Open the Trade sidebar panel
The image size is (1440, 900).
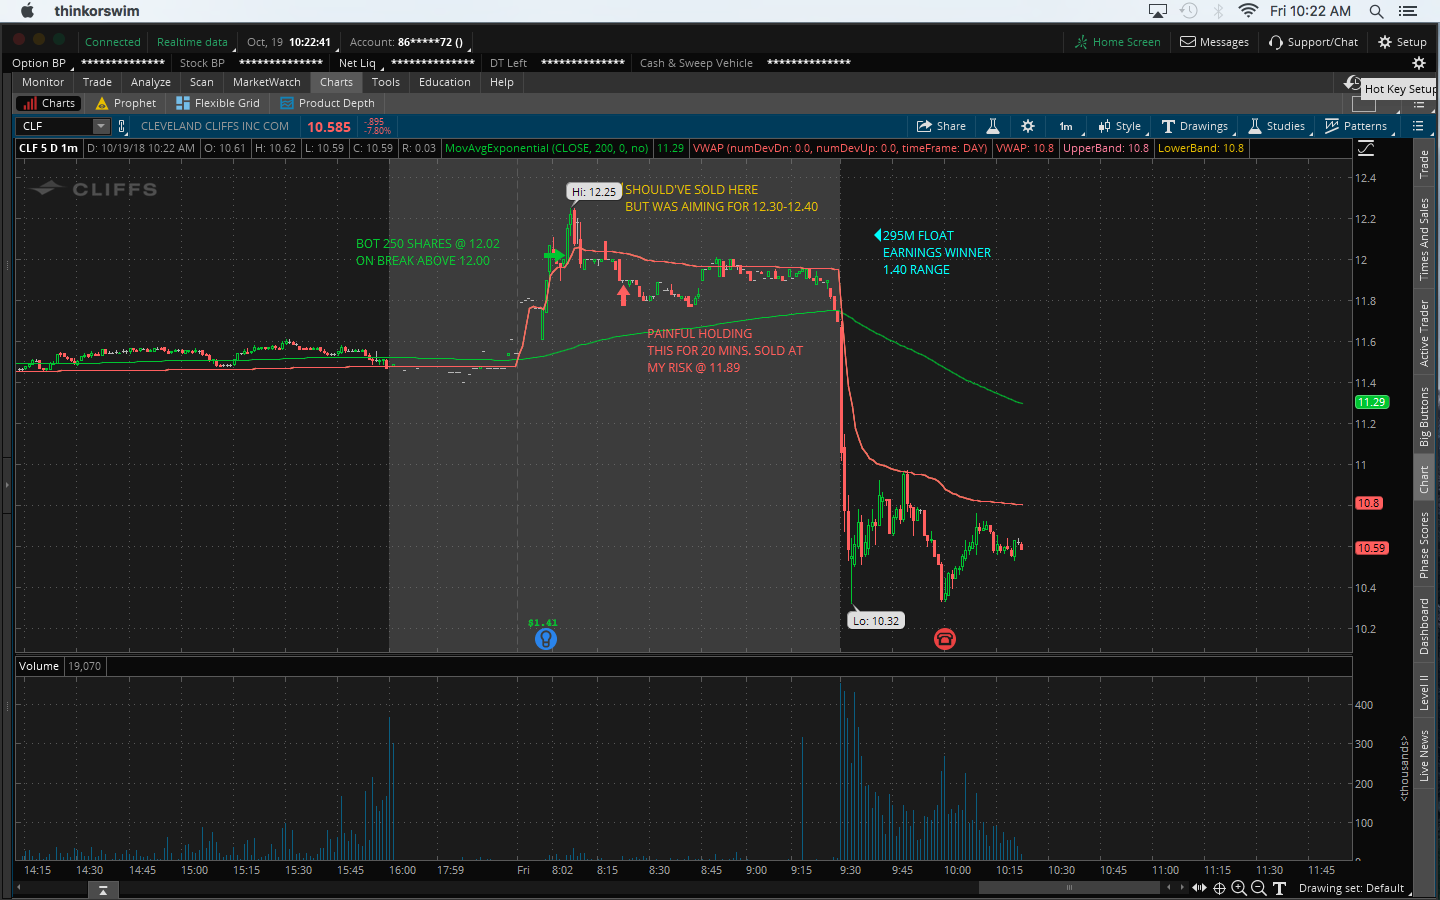(x=1425, y=164)
